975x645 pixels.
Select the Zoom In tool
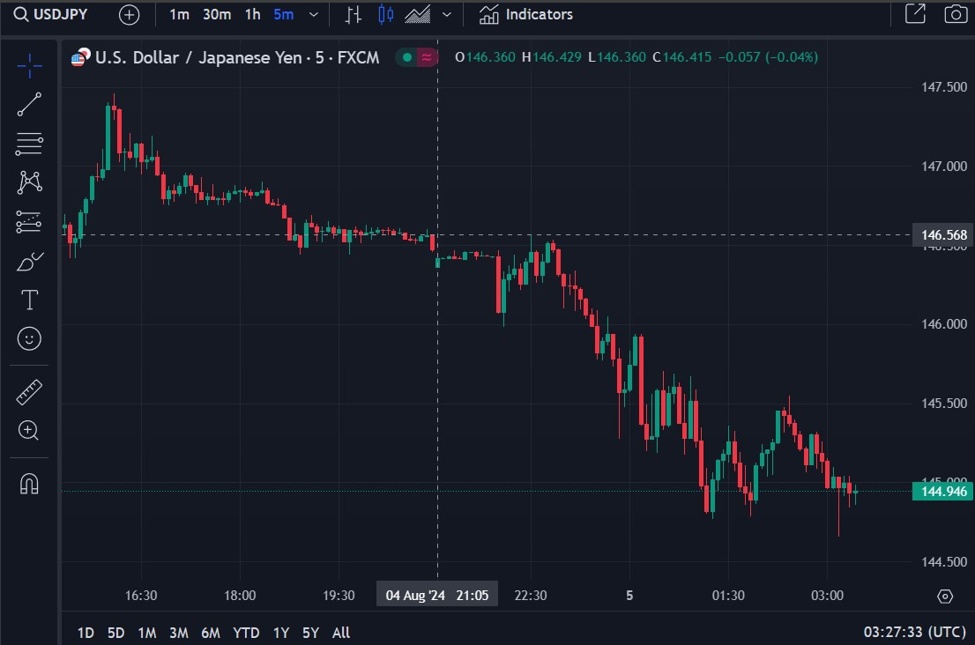pos(29,431)
